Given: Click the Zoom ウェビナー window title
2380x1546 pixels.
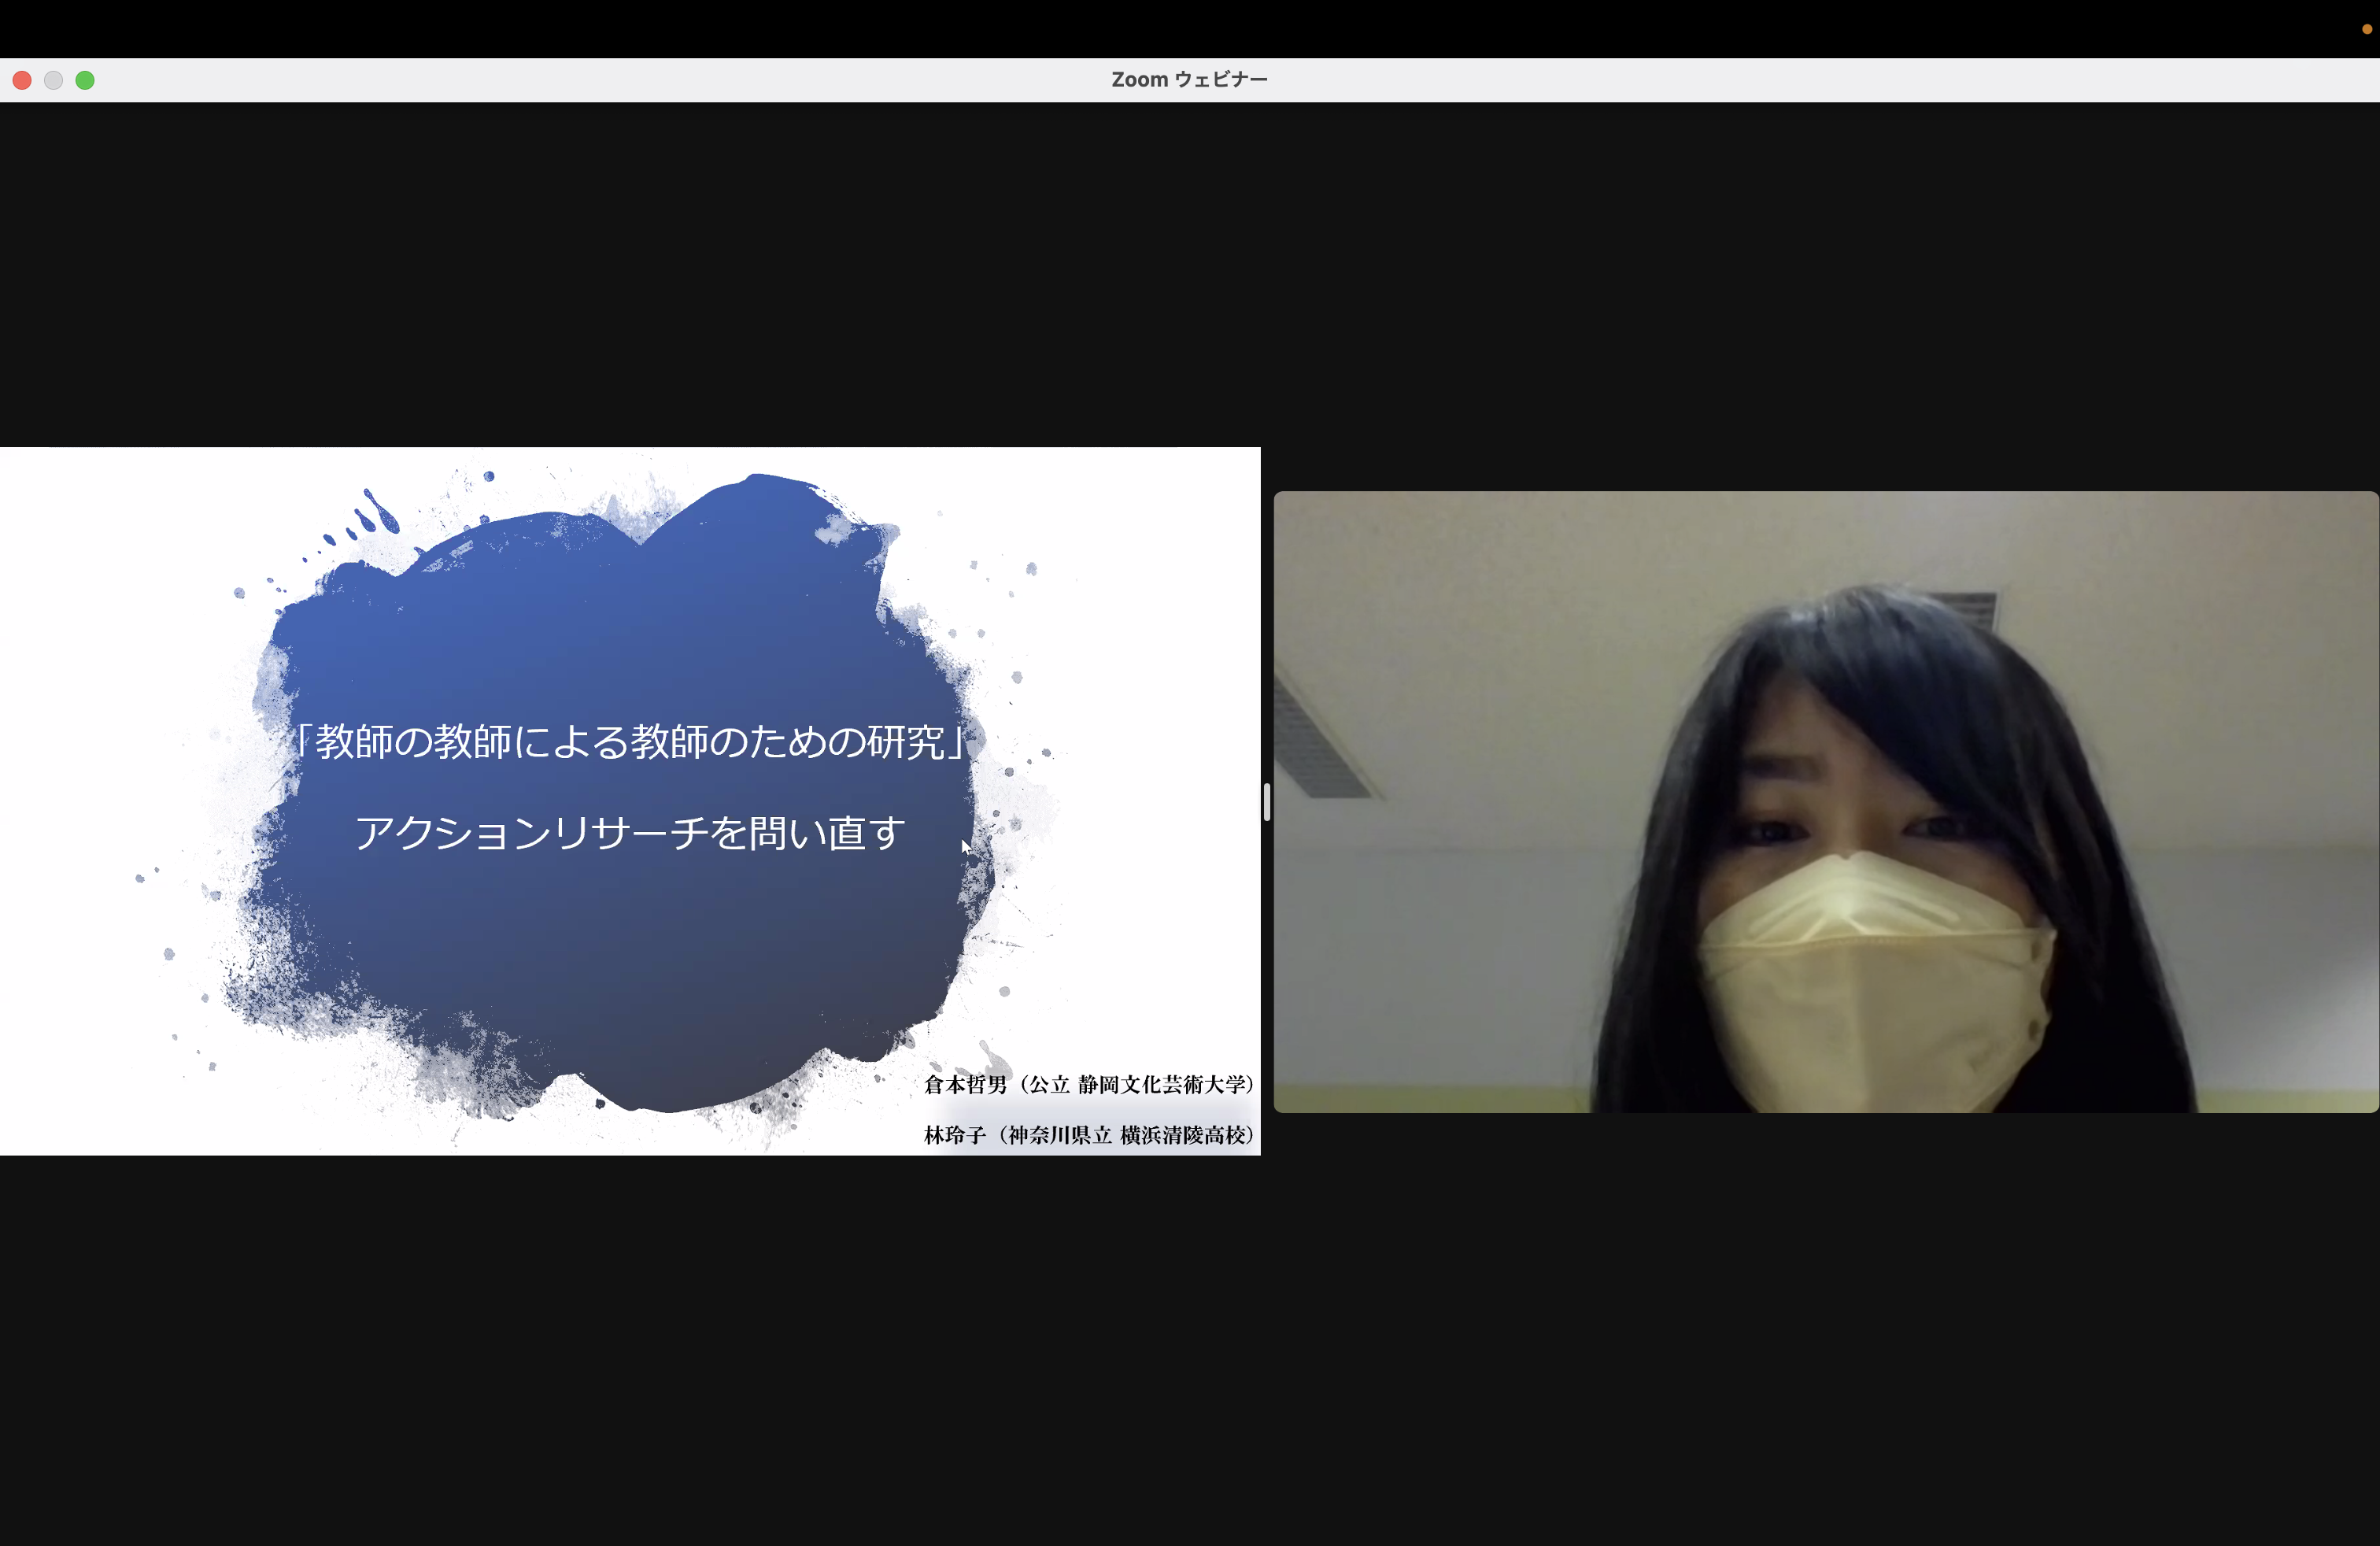Looking at the screenshot, I should (x=1189, y=80).
